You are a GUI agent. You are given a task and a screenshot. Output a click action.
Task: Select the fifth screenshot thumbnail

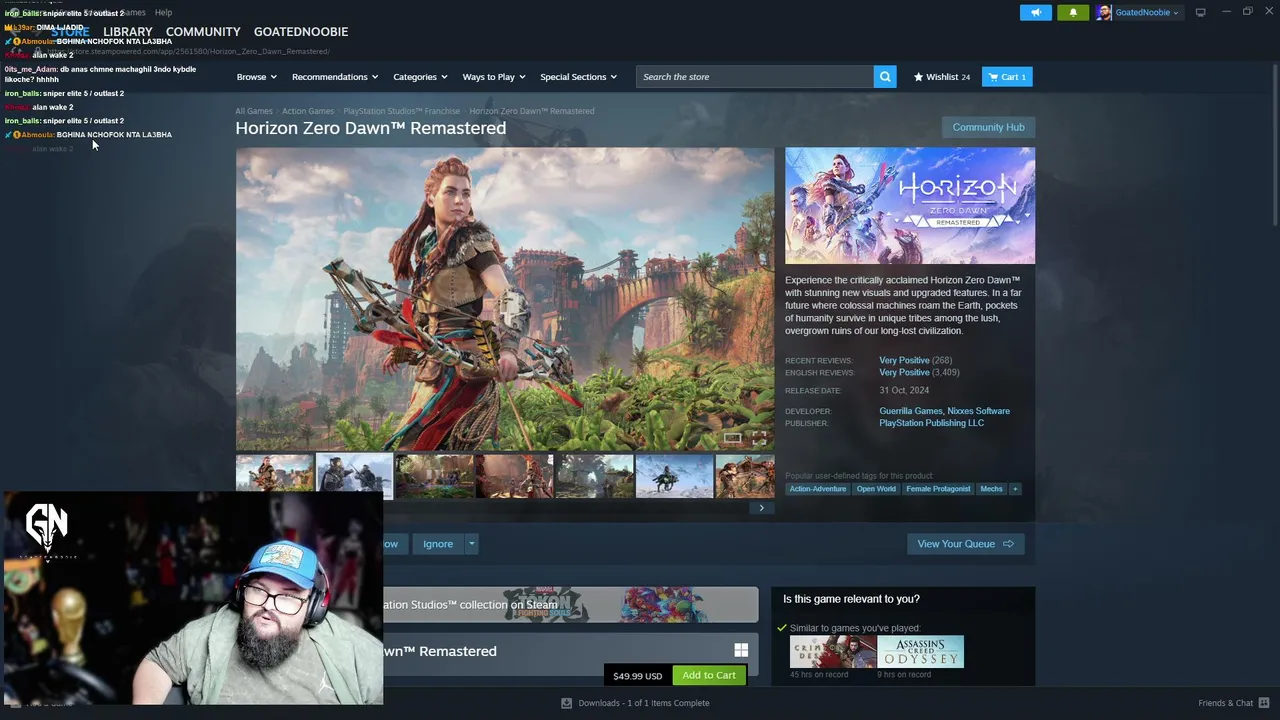pos(595,476)
